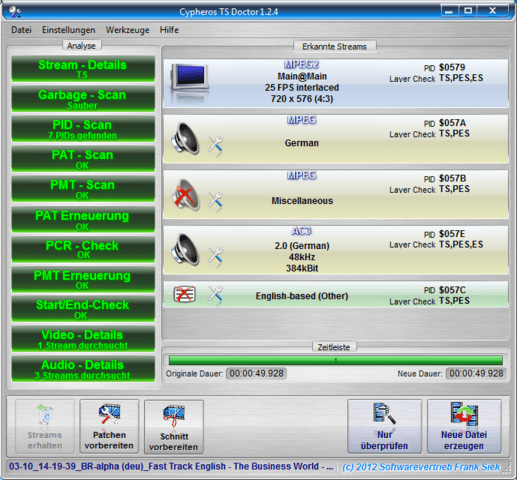Open wrench tools for AC3 2.0 stream

pos(215,256)
